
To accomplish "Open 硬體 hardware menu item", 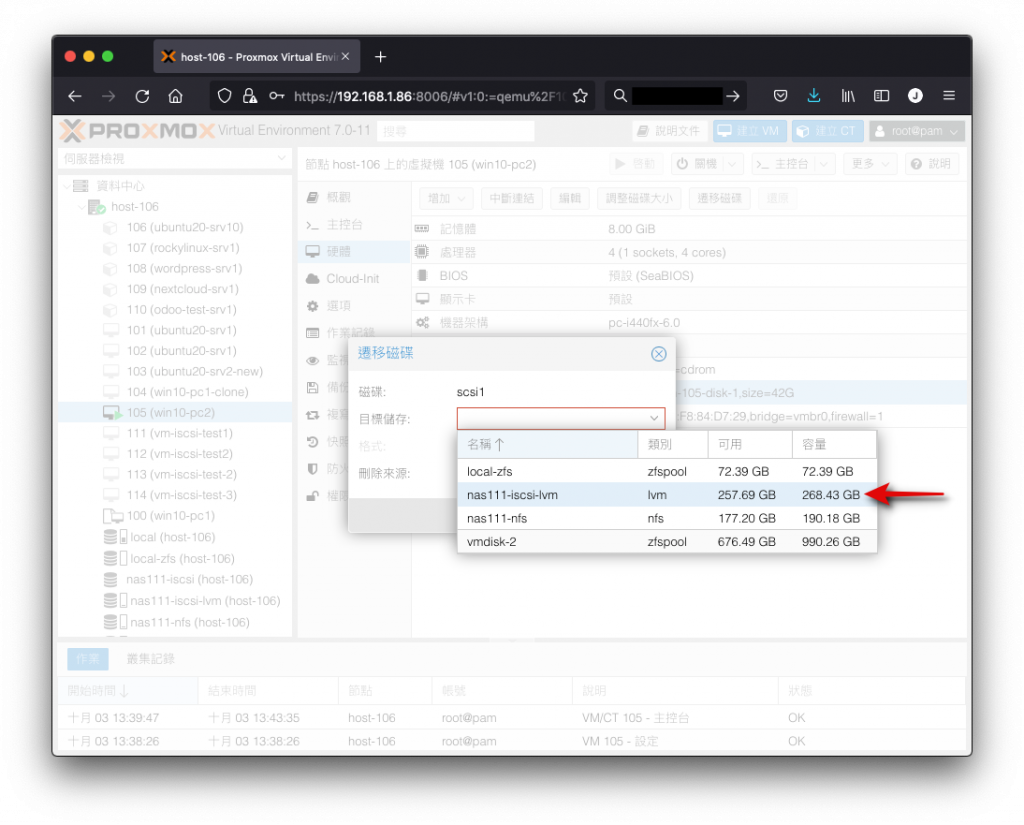I will tap(354, 251).
